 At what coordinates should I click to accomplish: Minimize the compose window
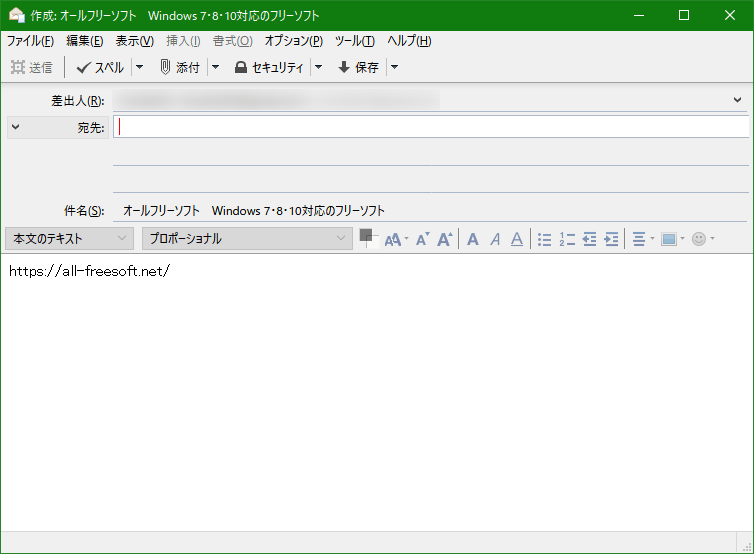639,15
